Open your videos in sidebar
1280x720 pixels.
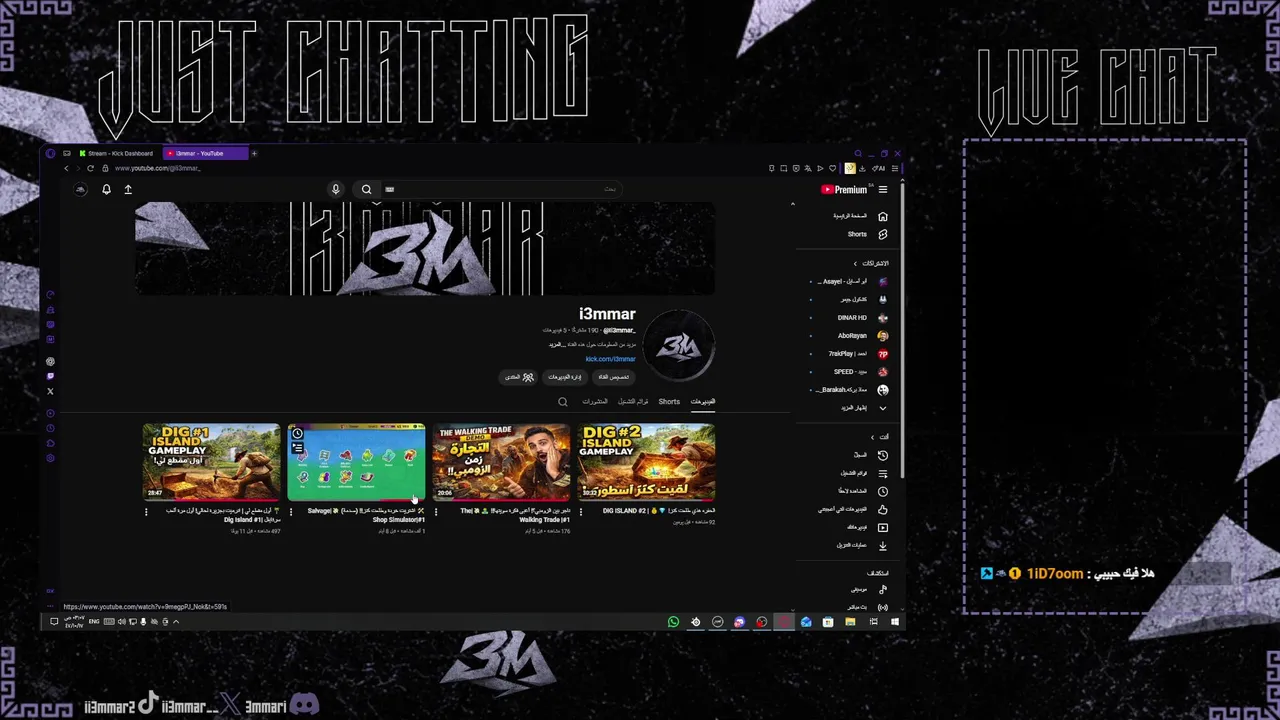pos(883,527)
